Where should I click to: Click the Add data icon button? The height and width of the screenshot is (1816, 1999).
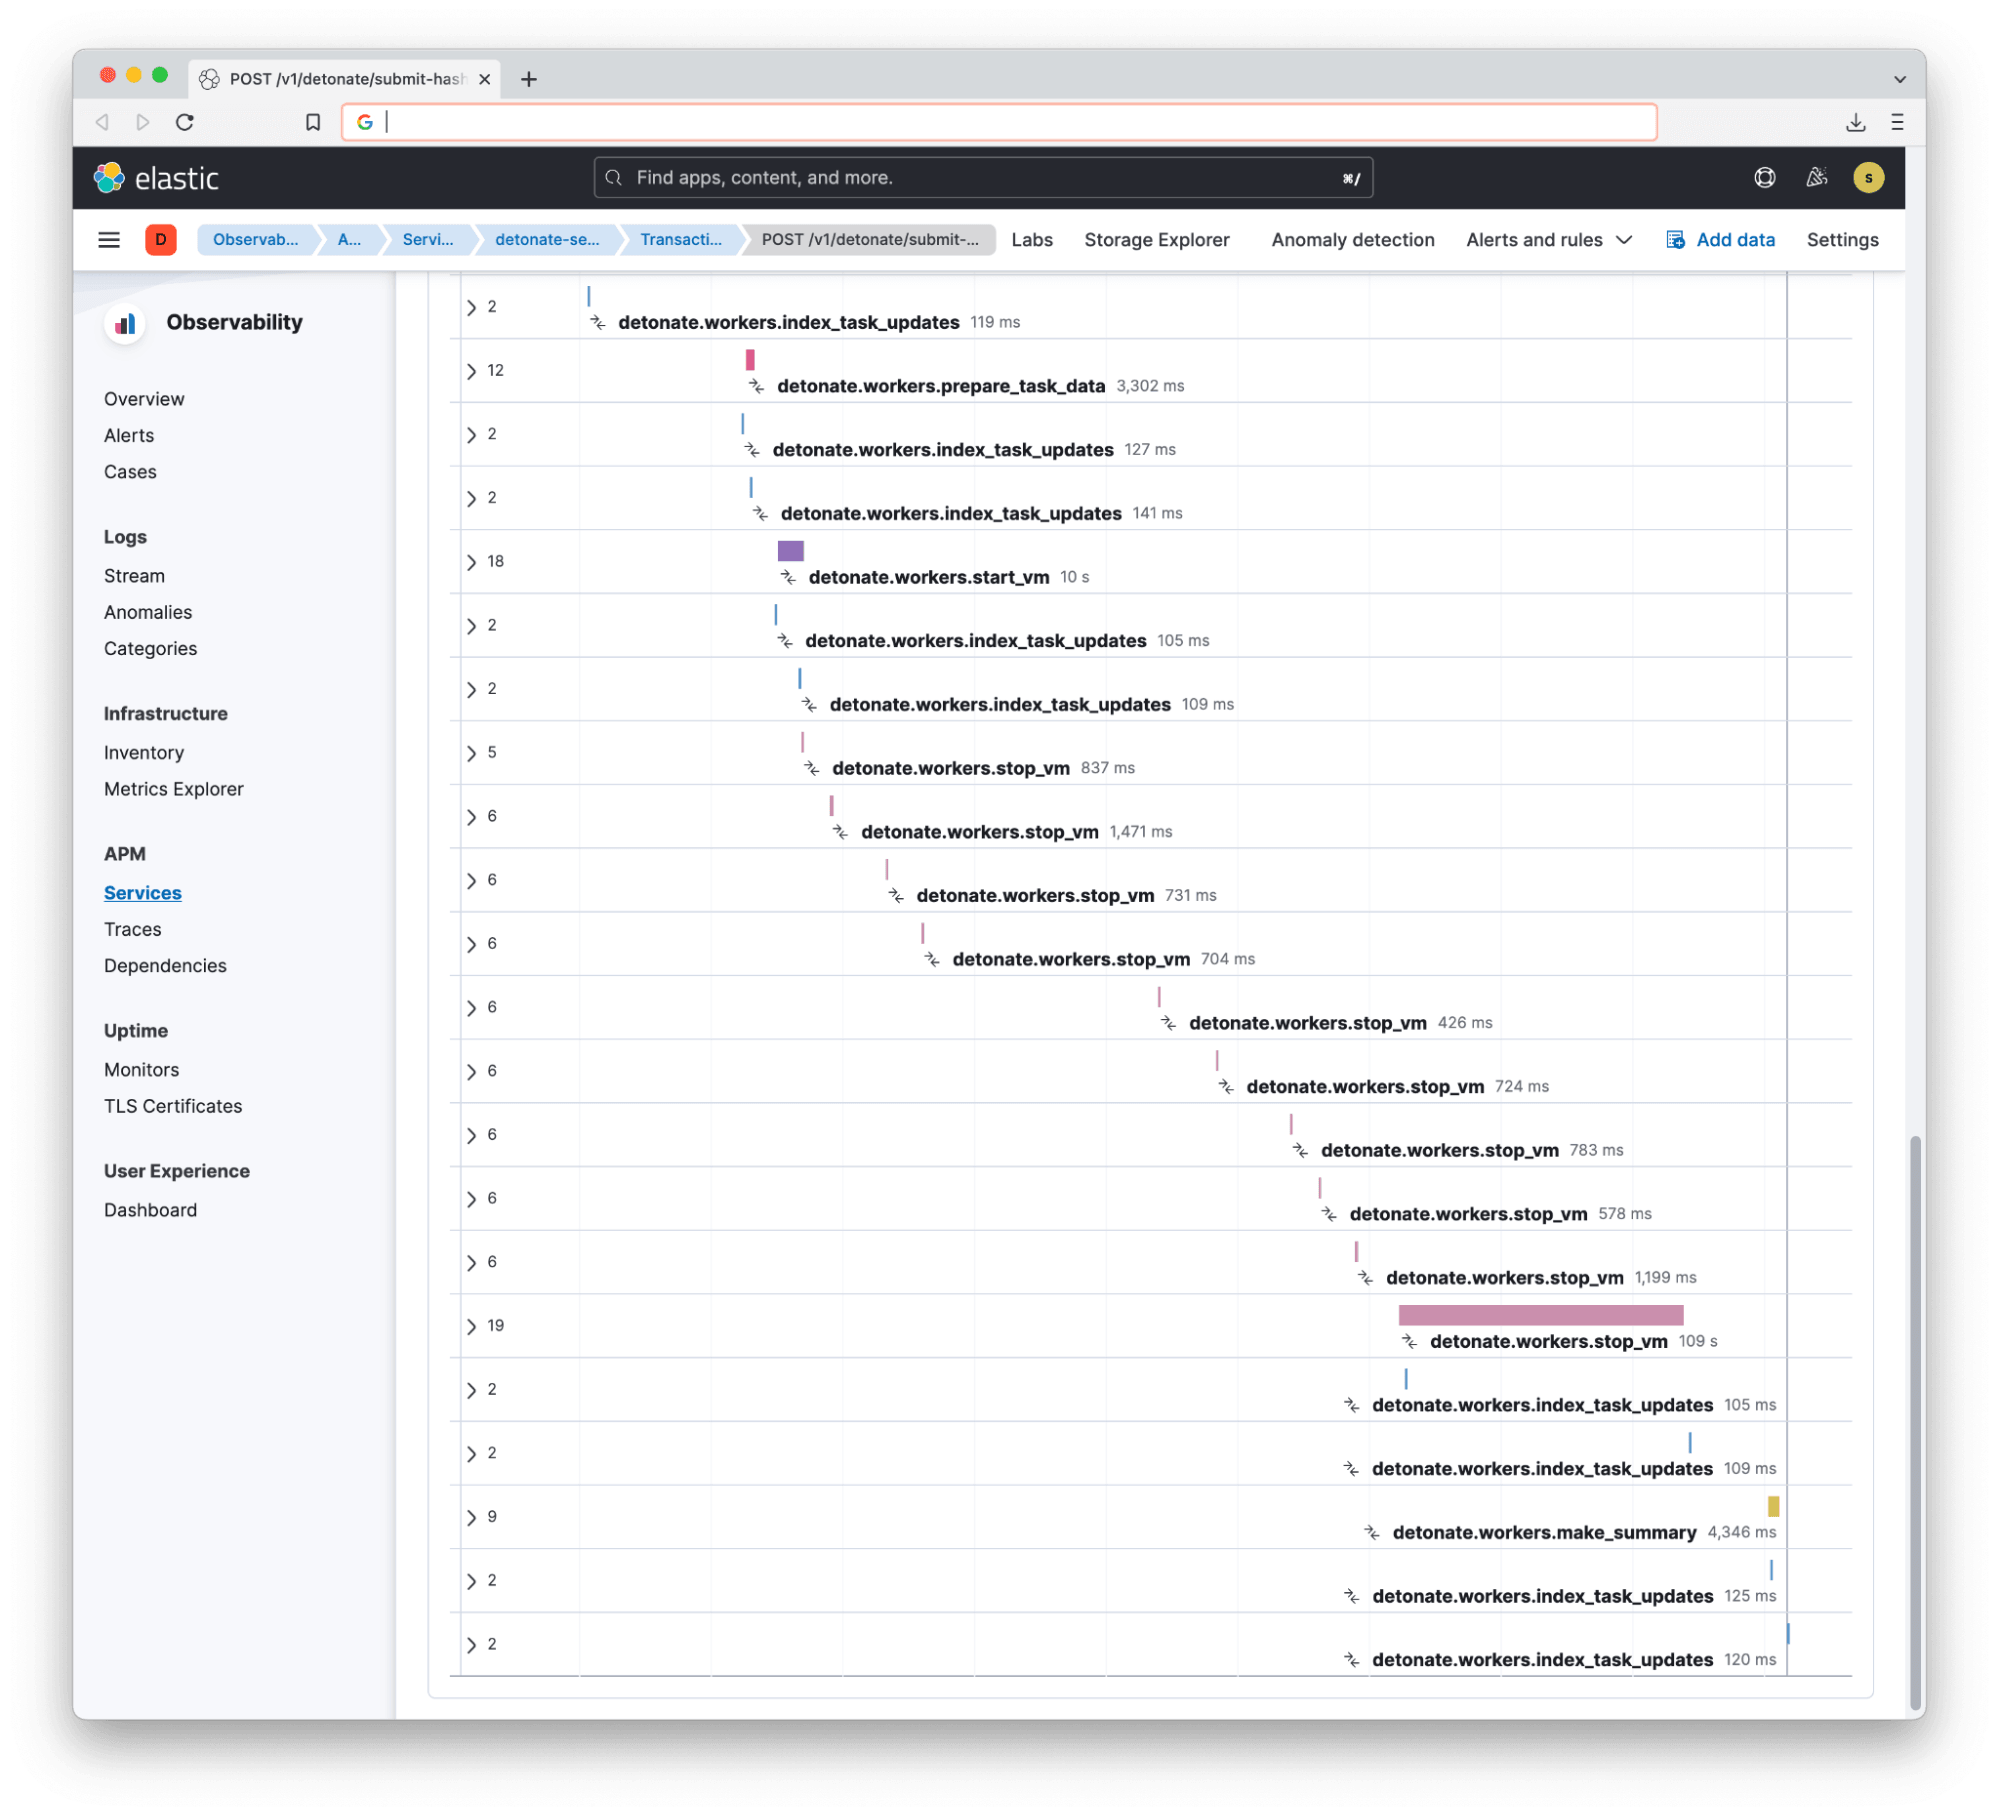(x=1672, y=240)
